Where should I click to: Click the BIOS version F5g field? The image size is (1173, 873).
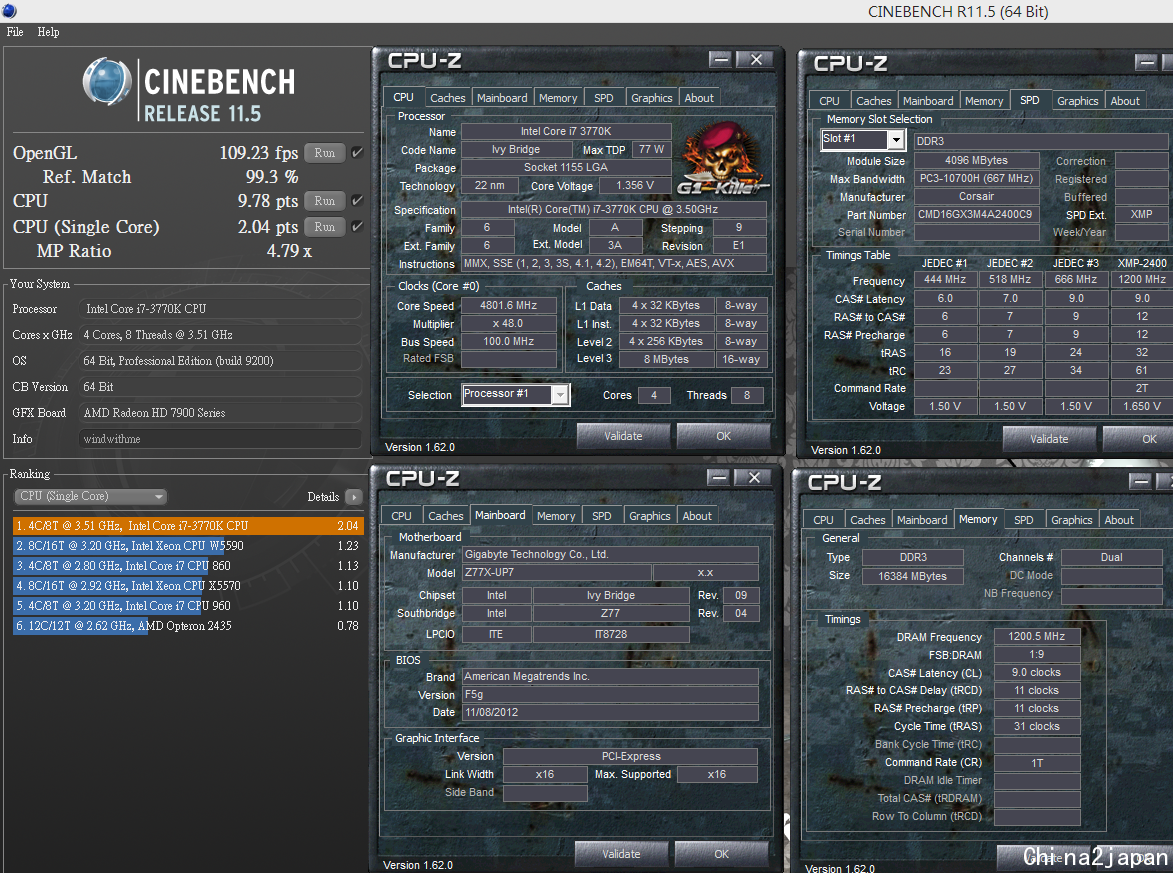click(x=610, y=695)
